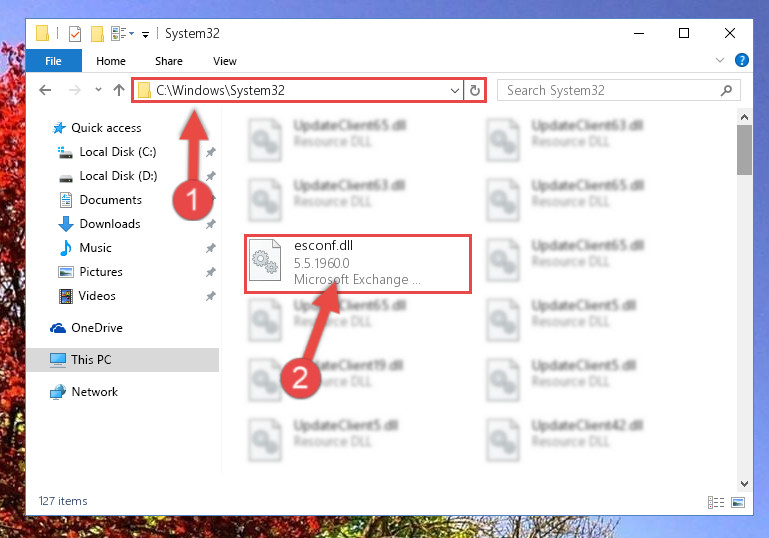Screen dimensions: 769x538
Task: Click the vertical scrollbar thumb
Action: (744, 150)
